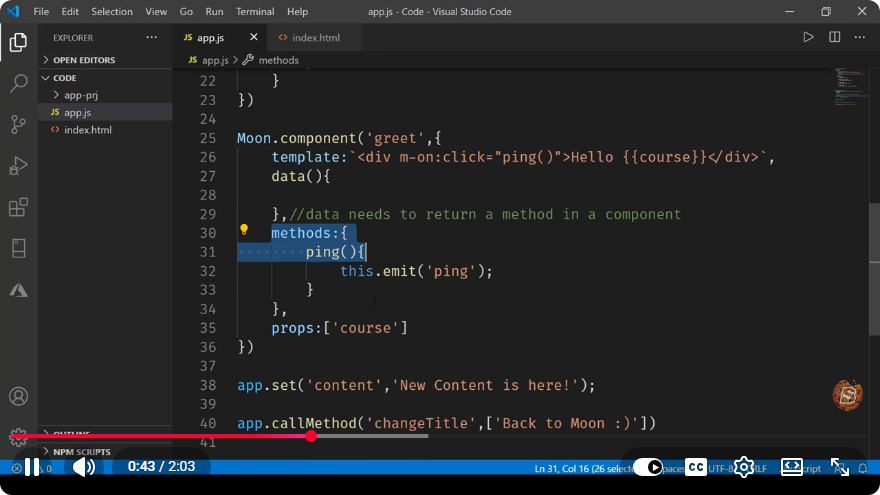Viewport: 880px width, 495px height.
Task: Click line 25 Moon.component code
Action: (x=339, y=138)
